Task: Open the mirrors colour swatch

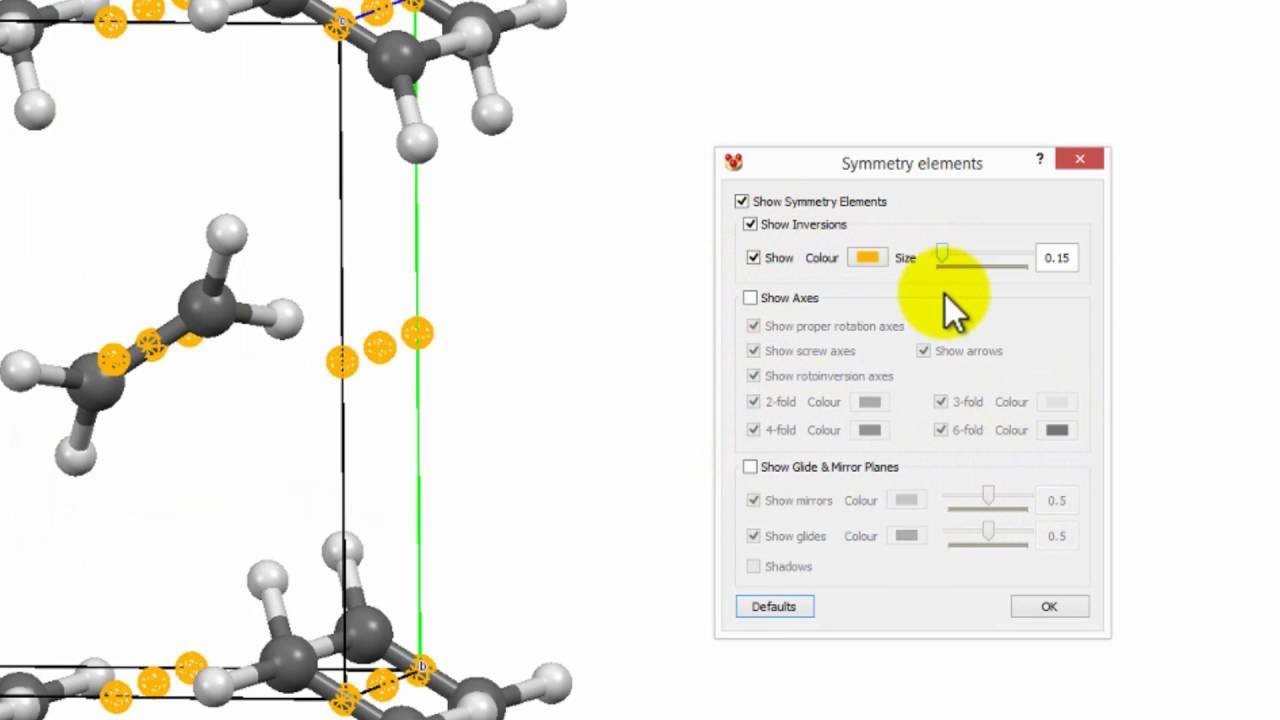Action: 906,500
